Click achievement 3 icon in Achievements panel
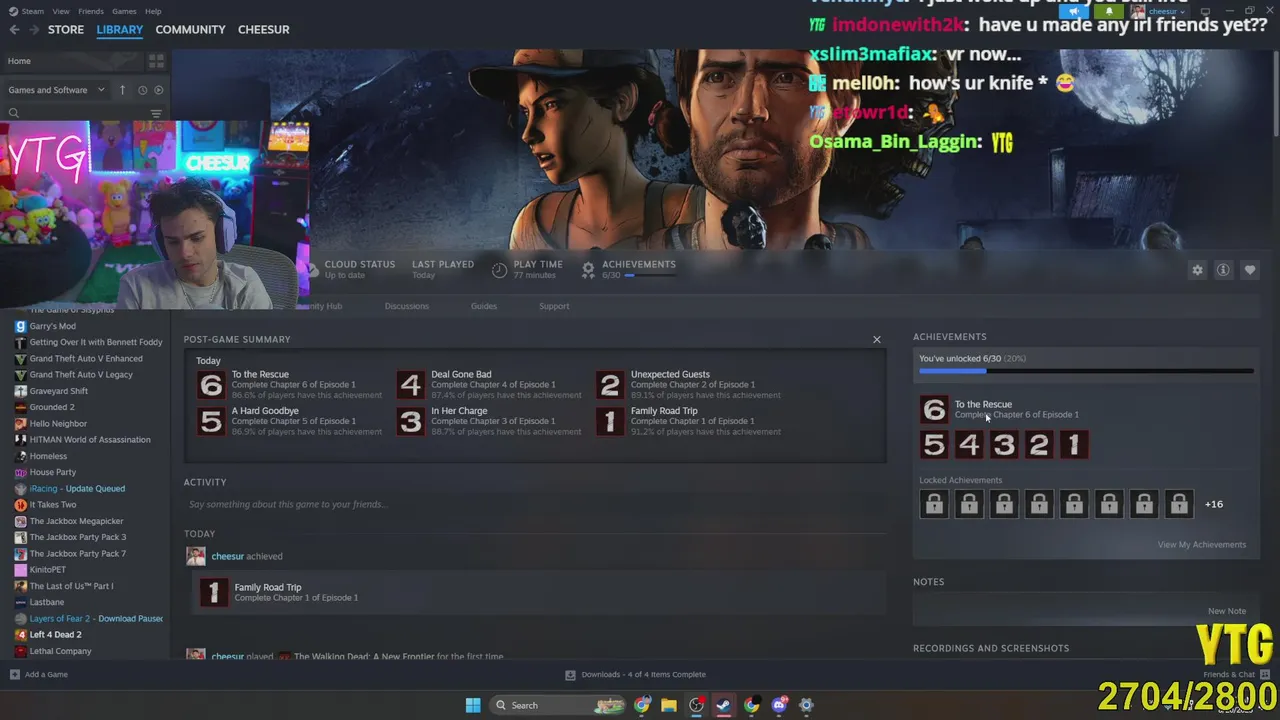 (x=1004, y=444)
